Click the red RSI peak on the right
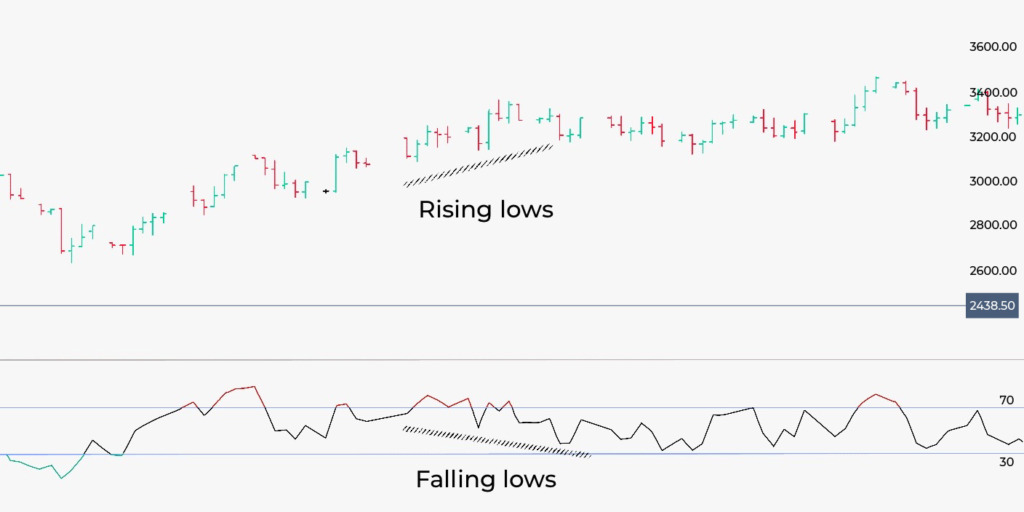Viewport: 1024px width, 512px height. [877, 395]
